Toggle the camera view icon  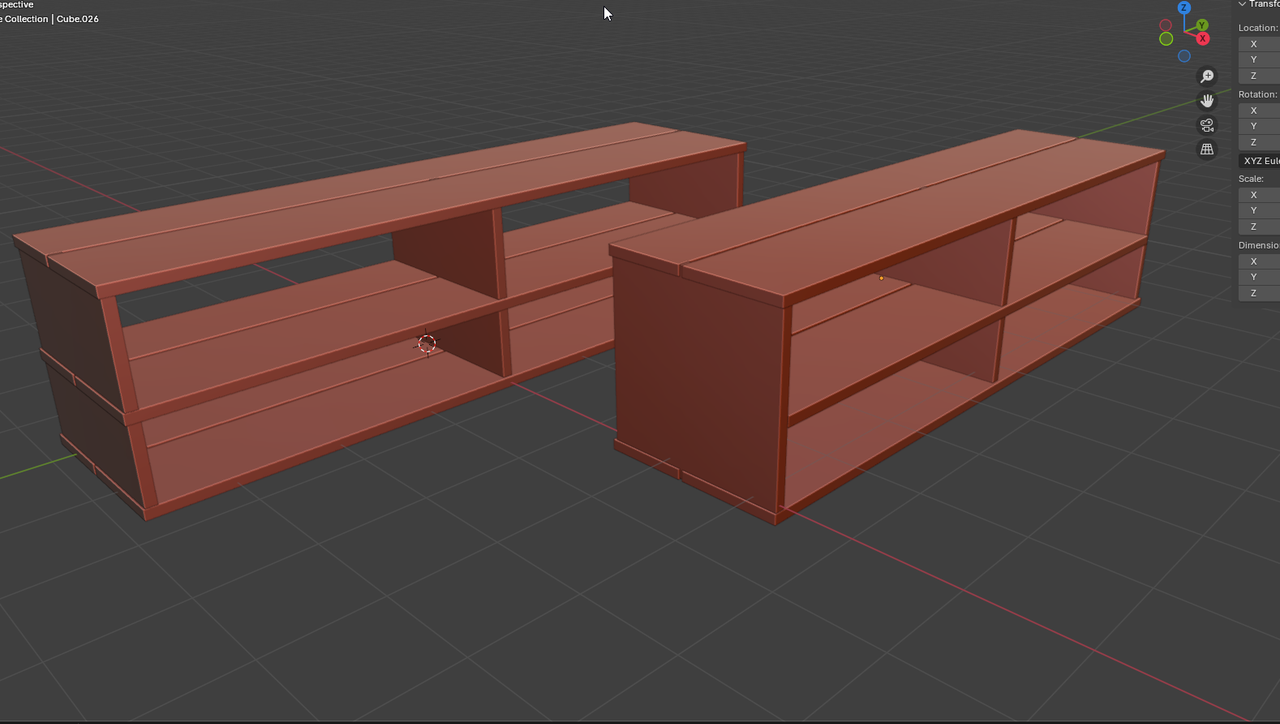[x=1207, y=125]
